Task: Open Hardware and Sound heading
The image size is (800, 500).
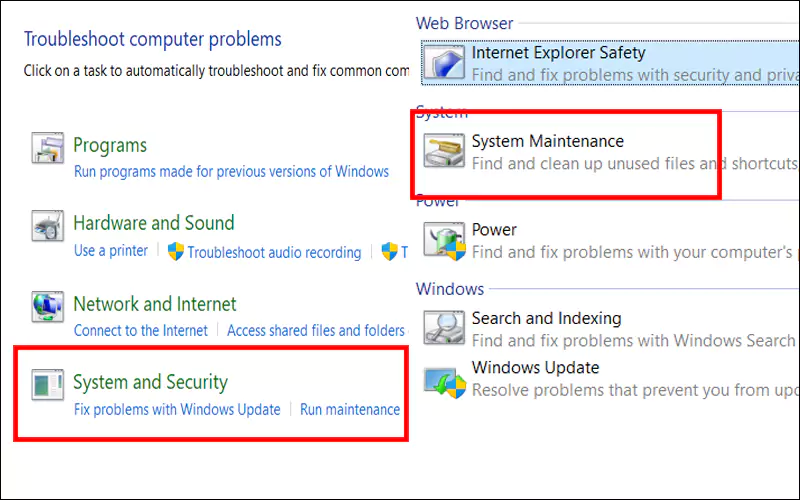Action: (x=154, y=223)
